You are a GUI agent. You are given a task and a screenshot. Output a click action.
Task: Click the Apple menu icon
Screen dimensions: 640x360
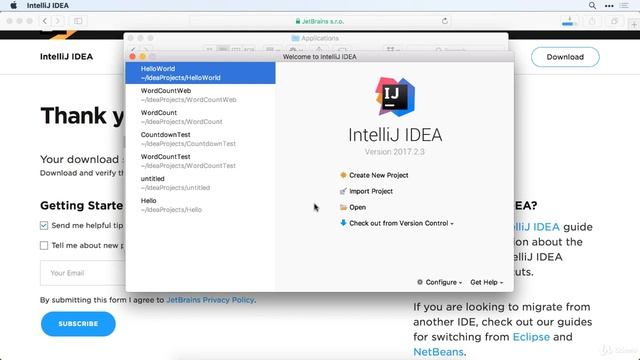(x=13, y=5)
